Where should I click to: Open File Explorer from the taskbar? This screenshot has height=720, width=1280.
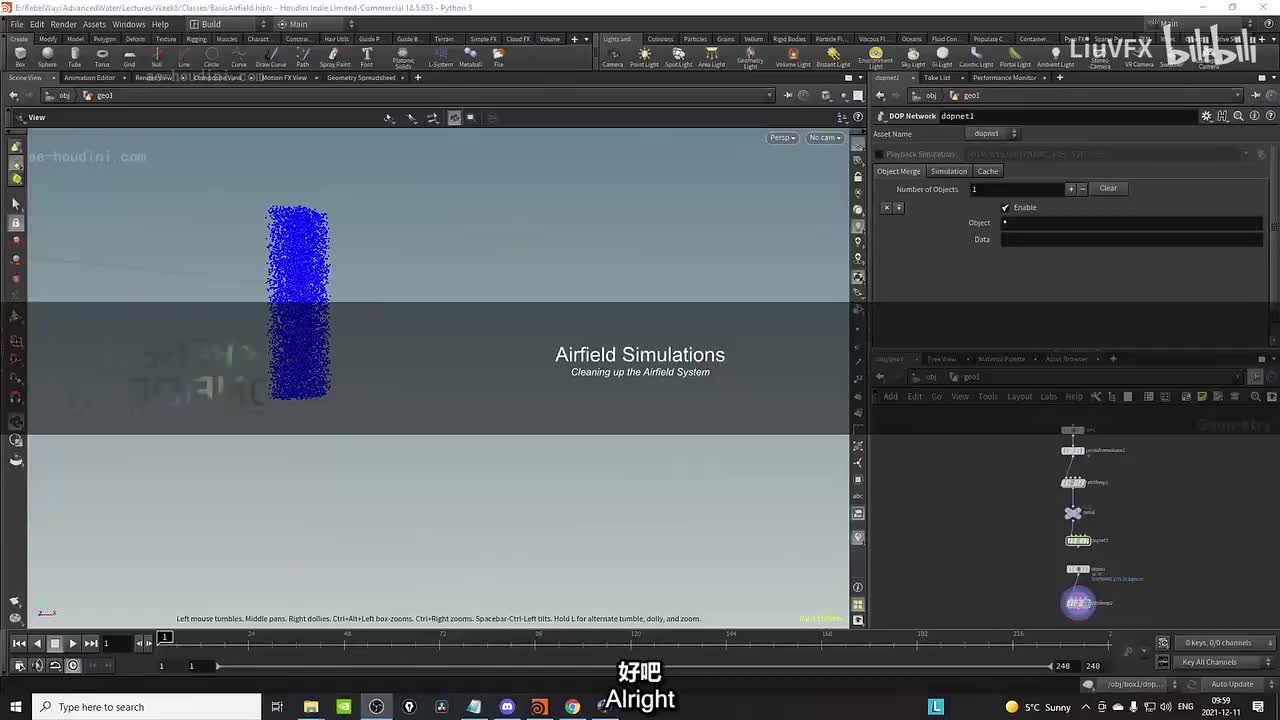click(311, 707)
